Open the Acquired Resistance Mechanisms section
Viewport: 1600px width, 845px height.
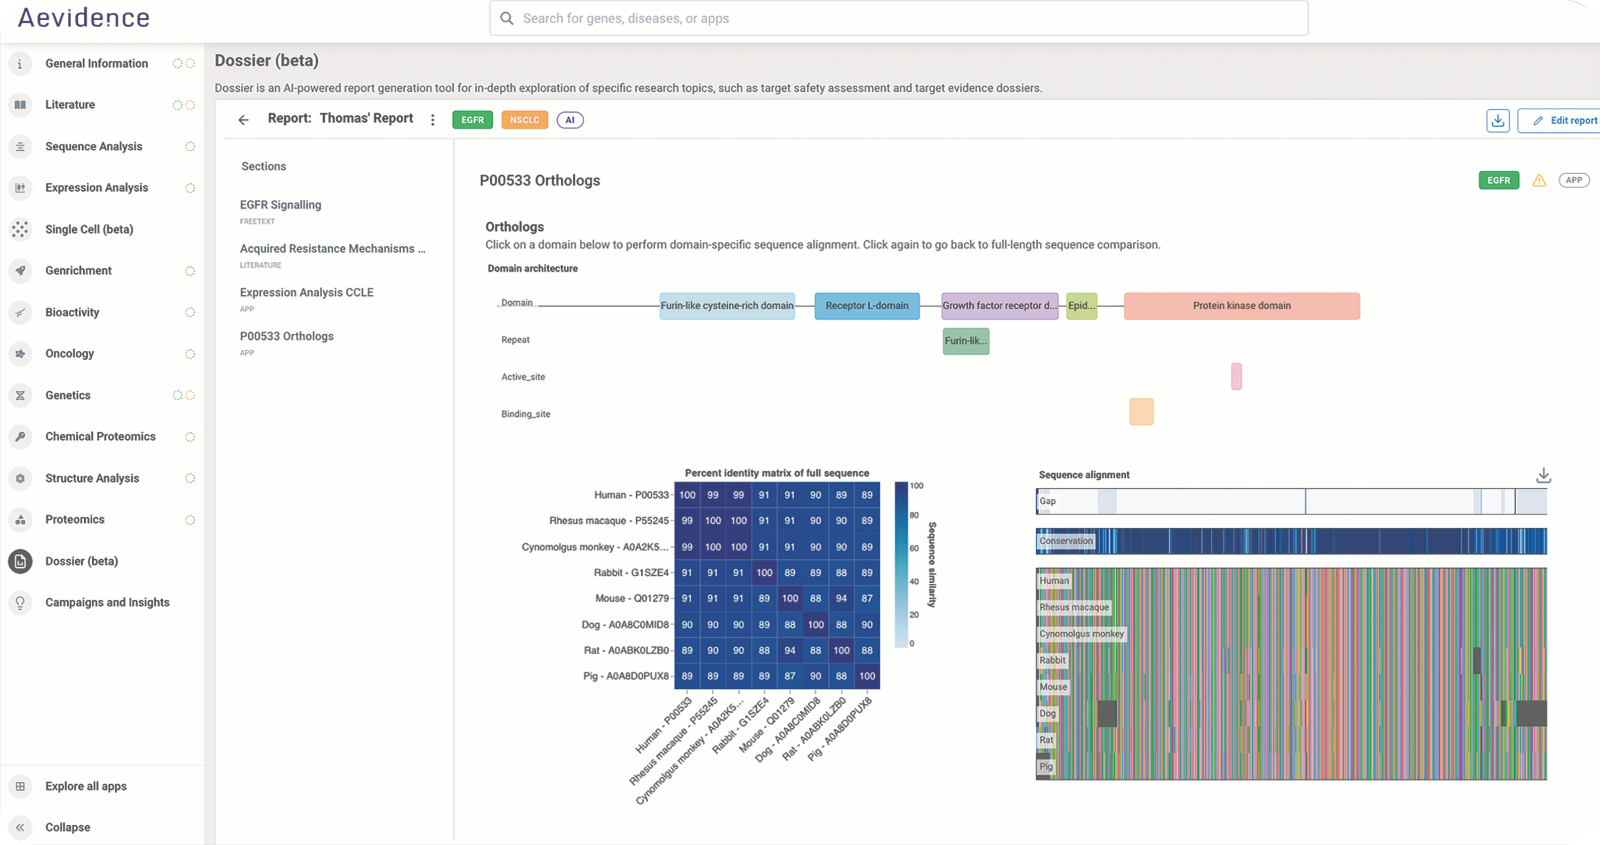[x=333, y=249]
